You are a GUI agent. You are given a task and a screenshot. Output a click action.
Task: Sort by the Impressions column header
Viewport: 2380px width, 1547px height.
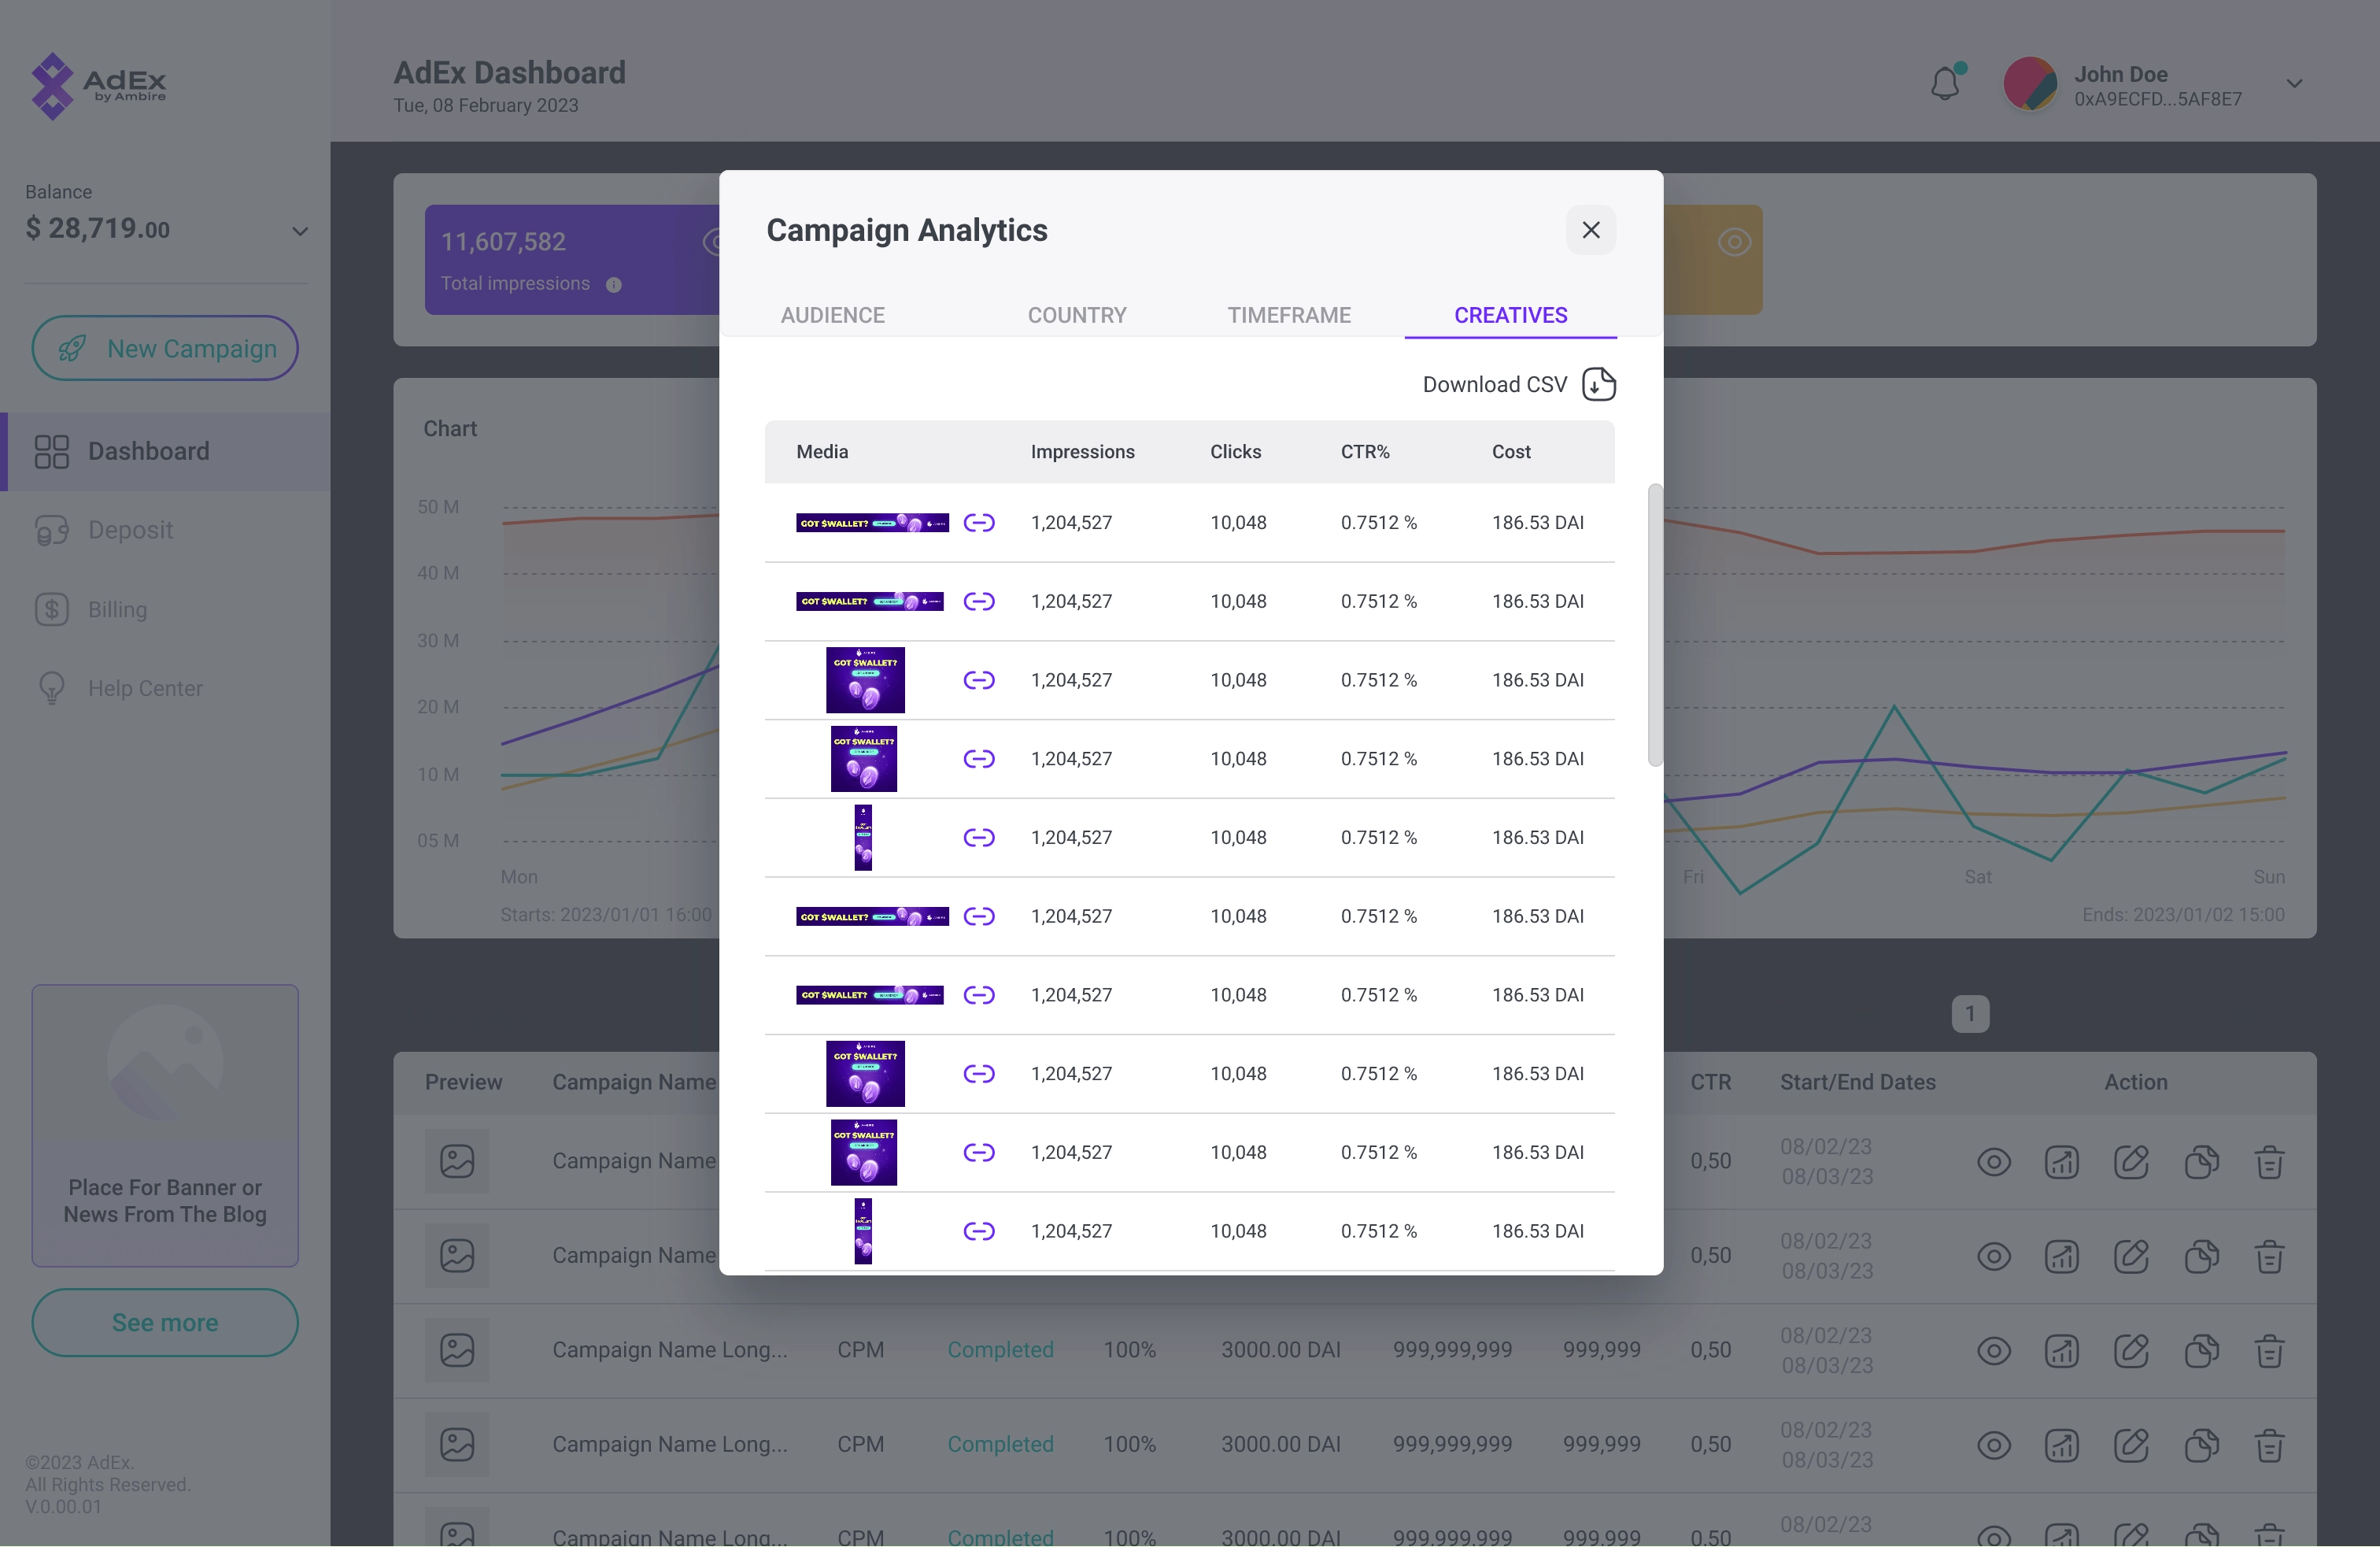pyautogui.click(x=1082, y=452)
